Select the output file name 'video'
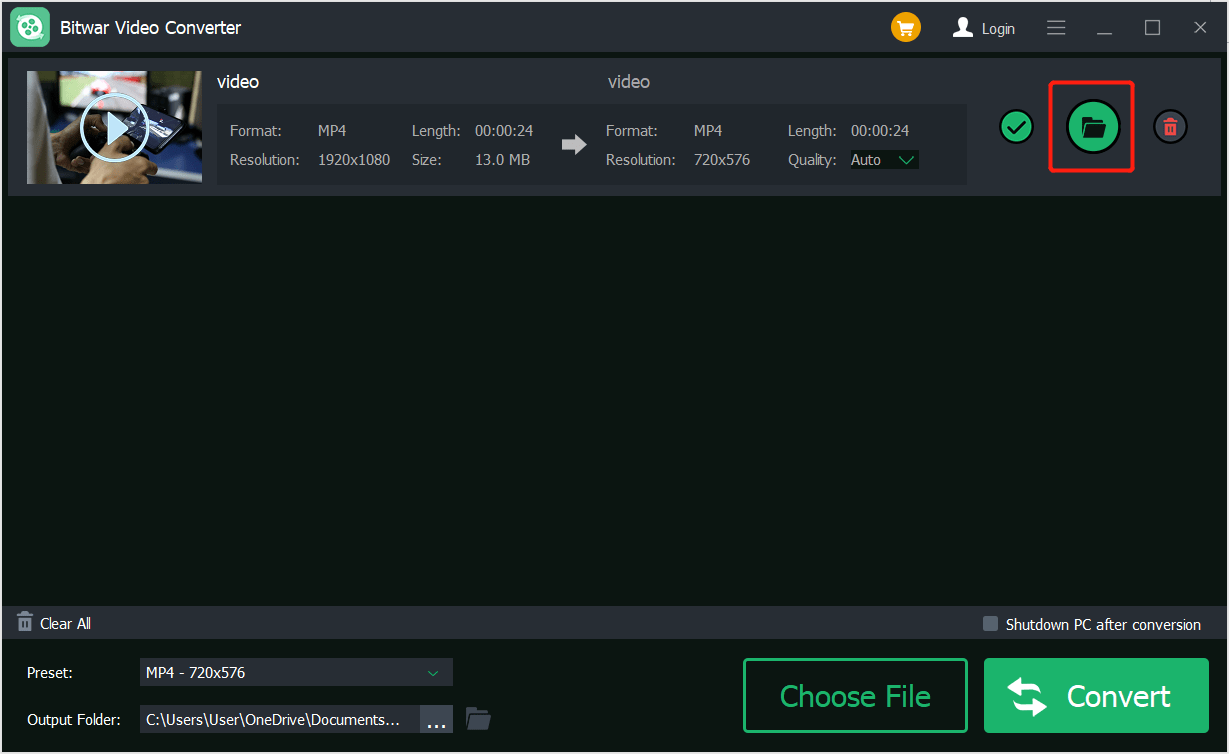This screenshot has width=1229, height=754. (629, 82)
